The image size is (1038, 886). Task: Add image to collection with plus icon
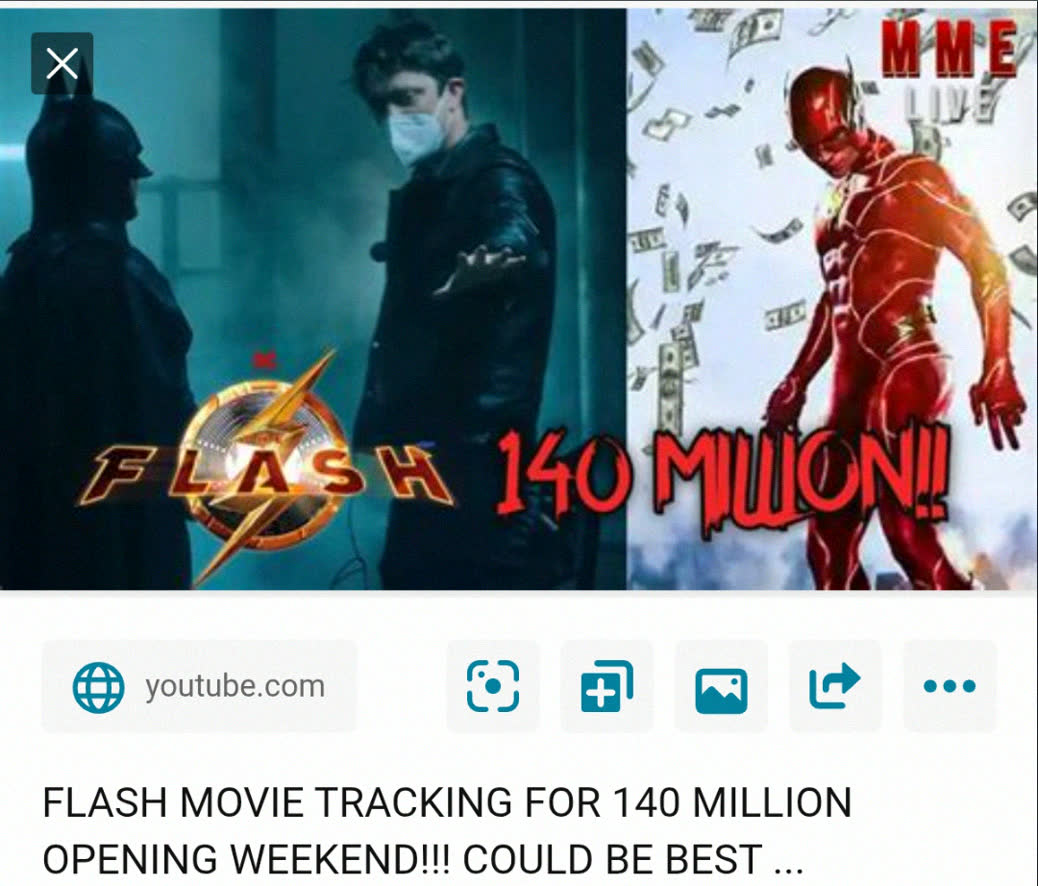coord(606,686)
